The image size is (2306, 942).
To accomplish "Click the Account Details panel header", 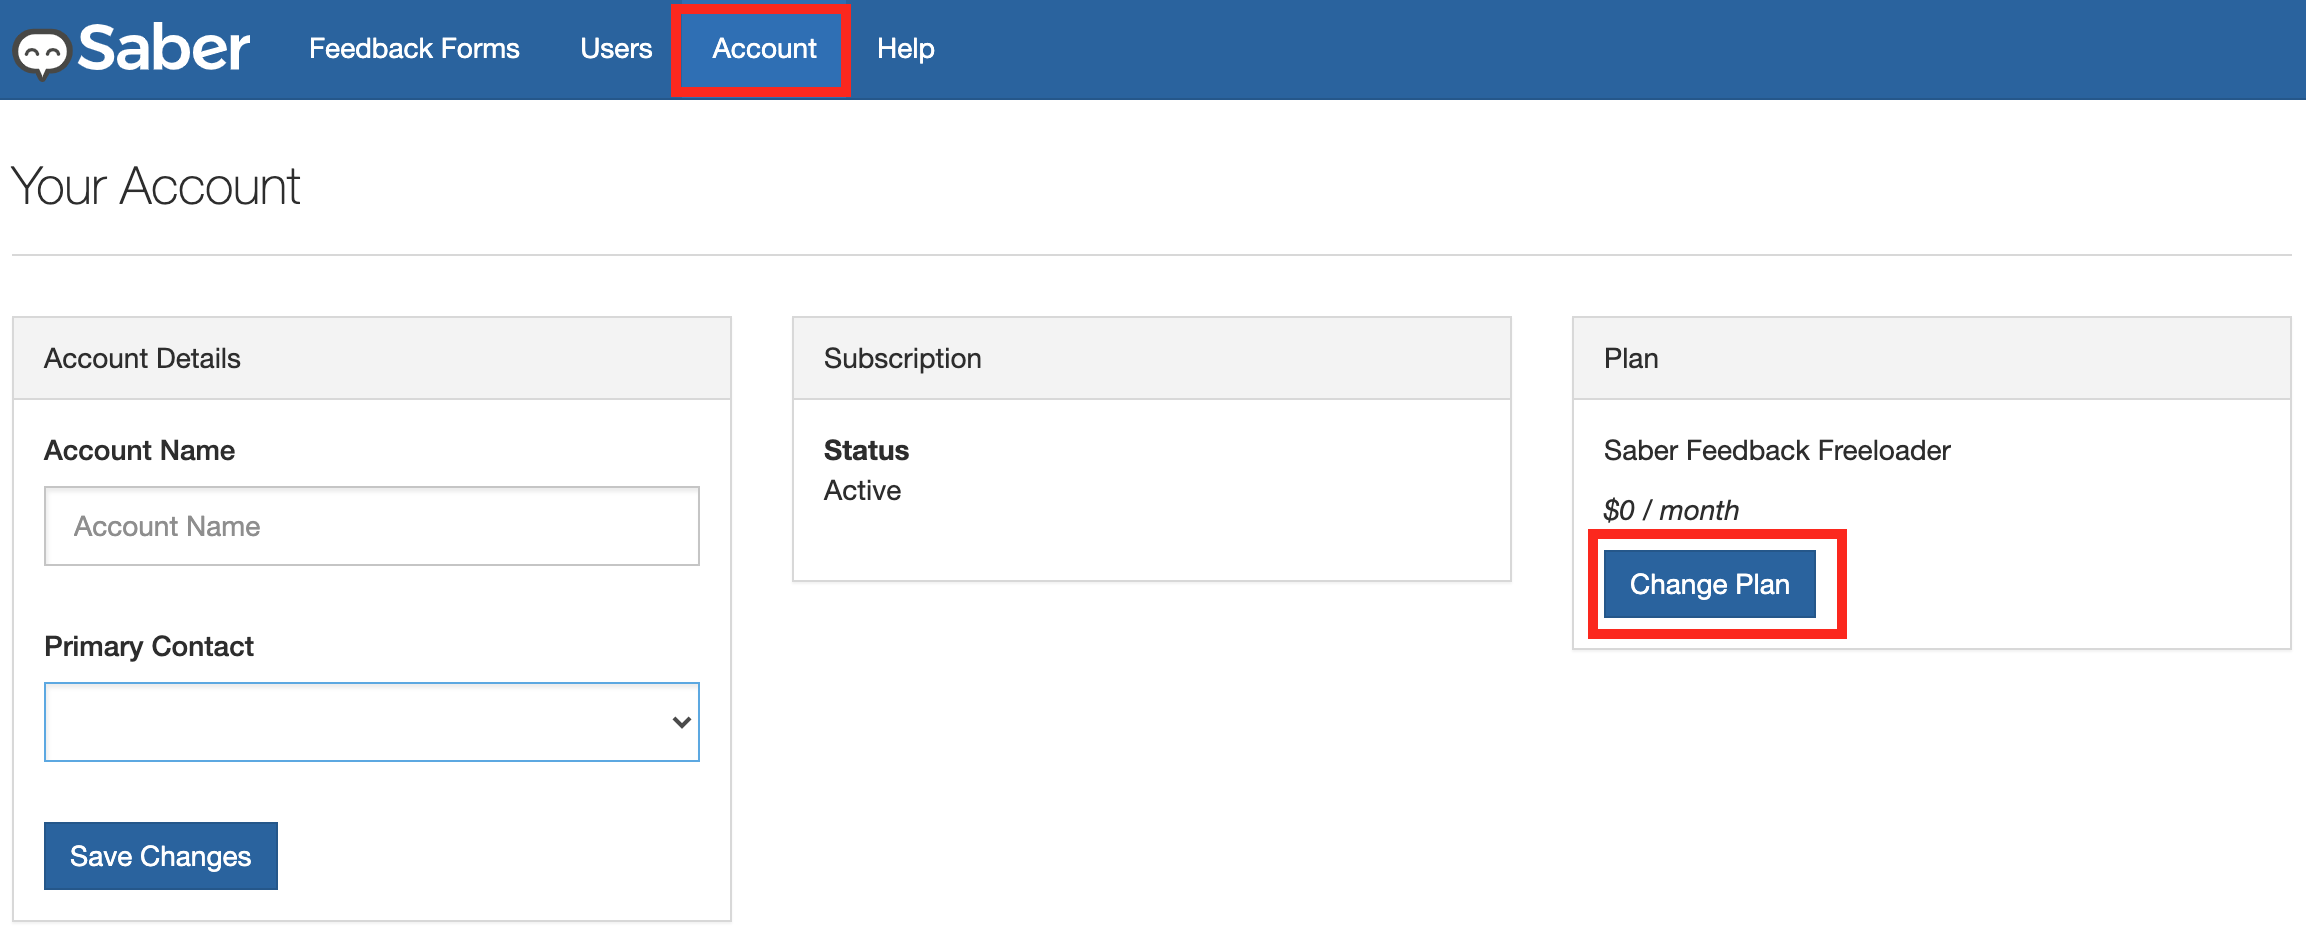I will click(x=142, y=359).
